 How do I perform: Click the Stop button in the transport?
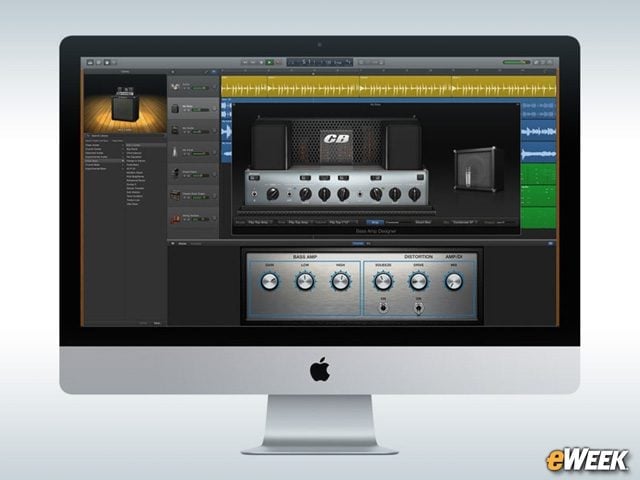(x=261, y=62)
